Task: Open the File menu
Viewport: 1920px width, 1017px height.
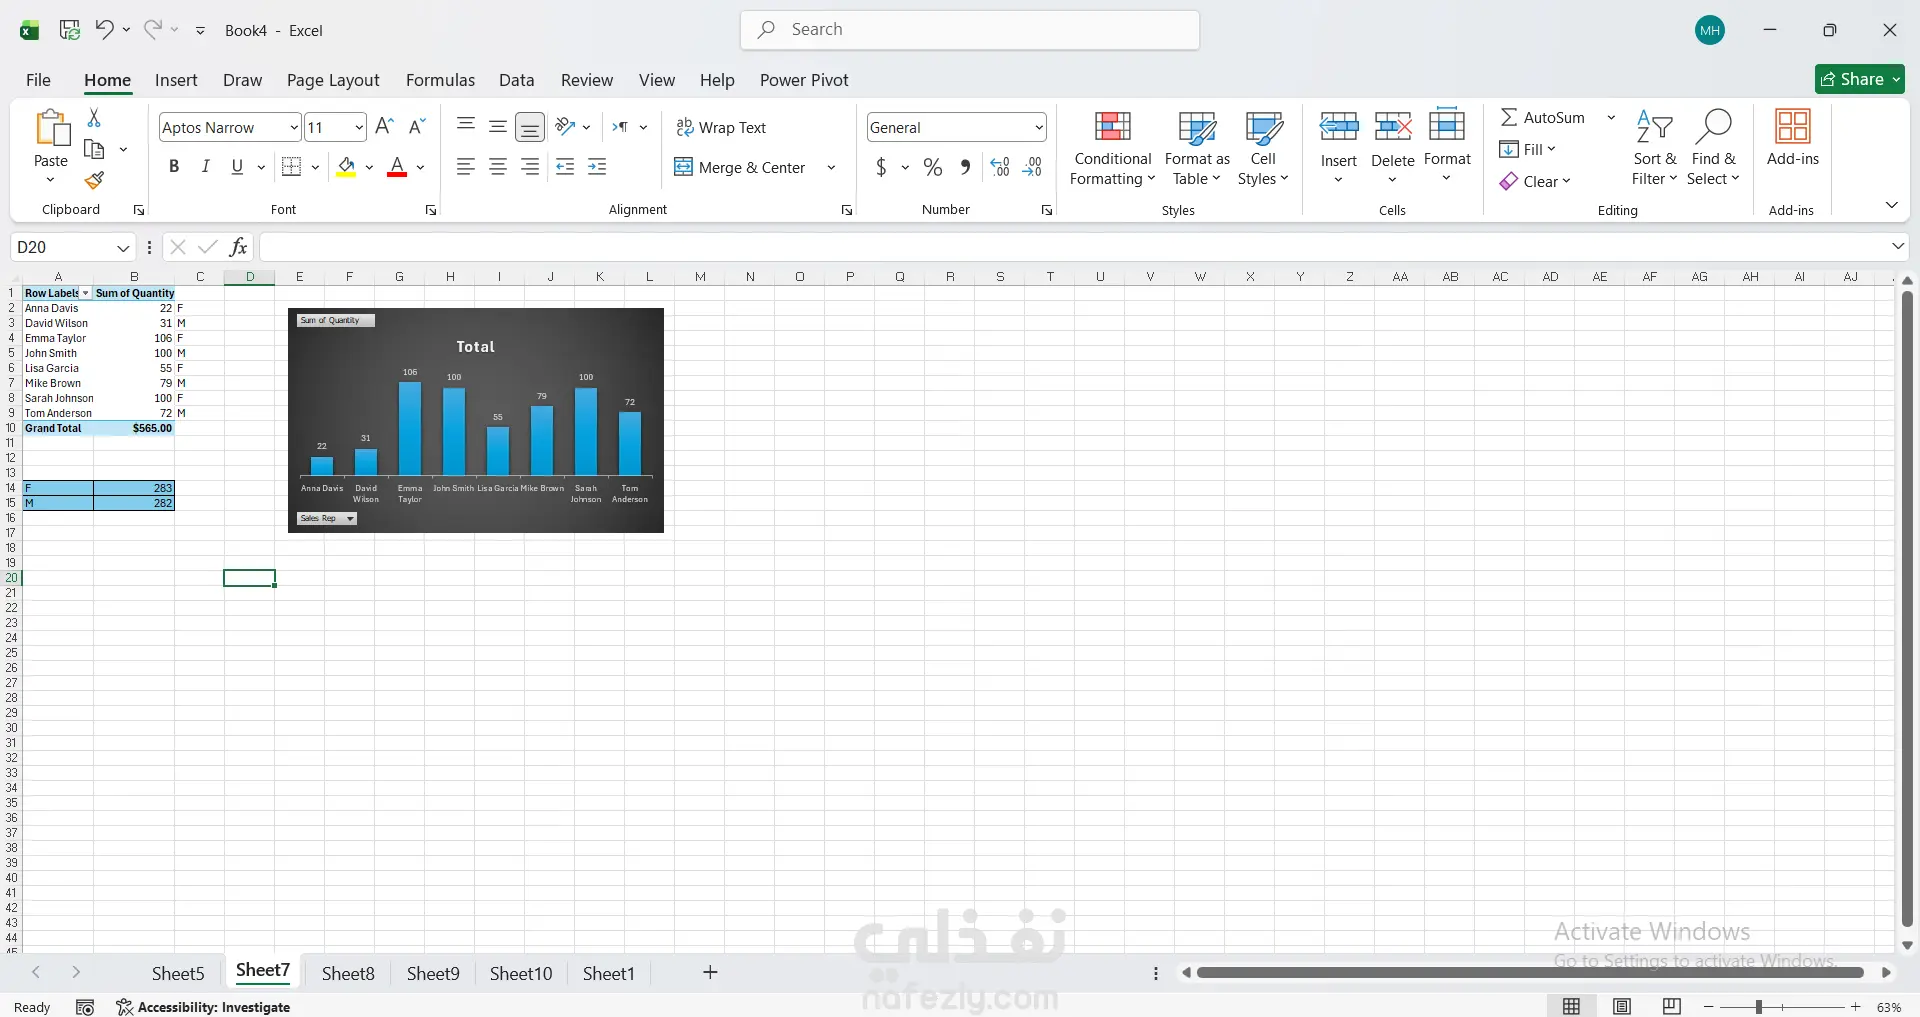Action: (38, 80)
